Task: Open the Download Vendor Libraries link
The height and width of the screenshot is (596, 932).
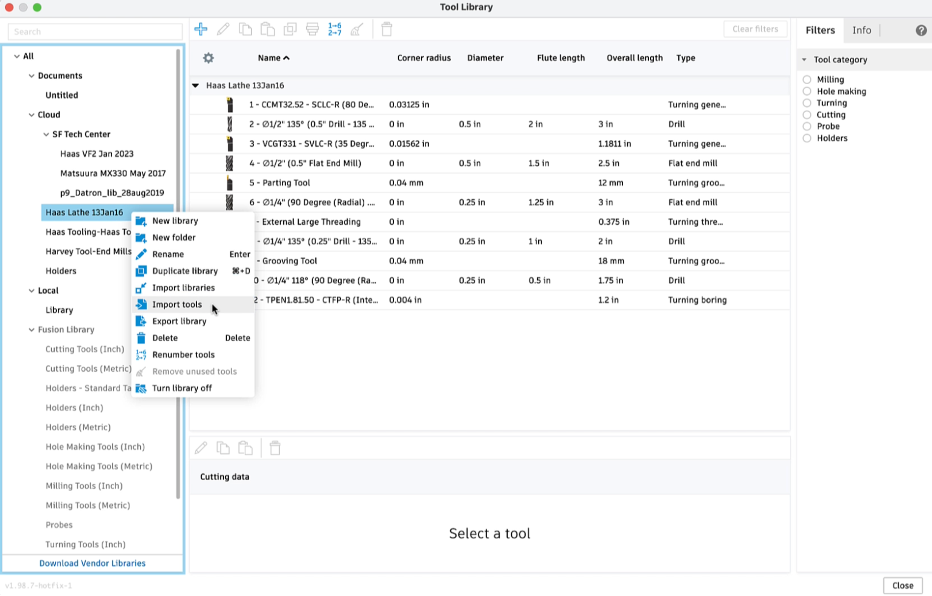Action: tap(92, 563)
